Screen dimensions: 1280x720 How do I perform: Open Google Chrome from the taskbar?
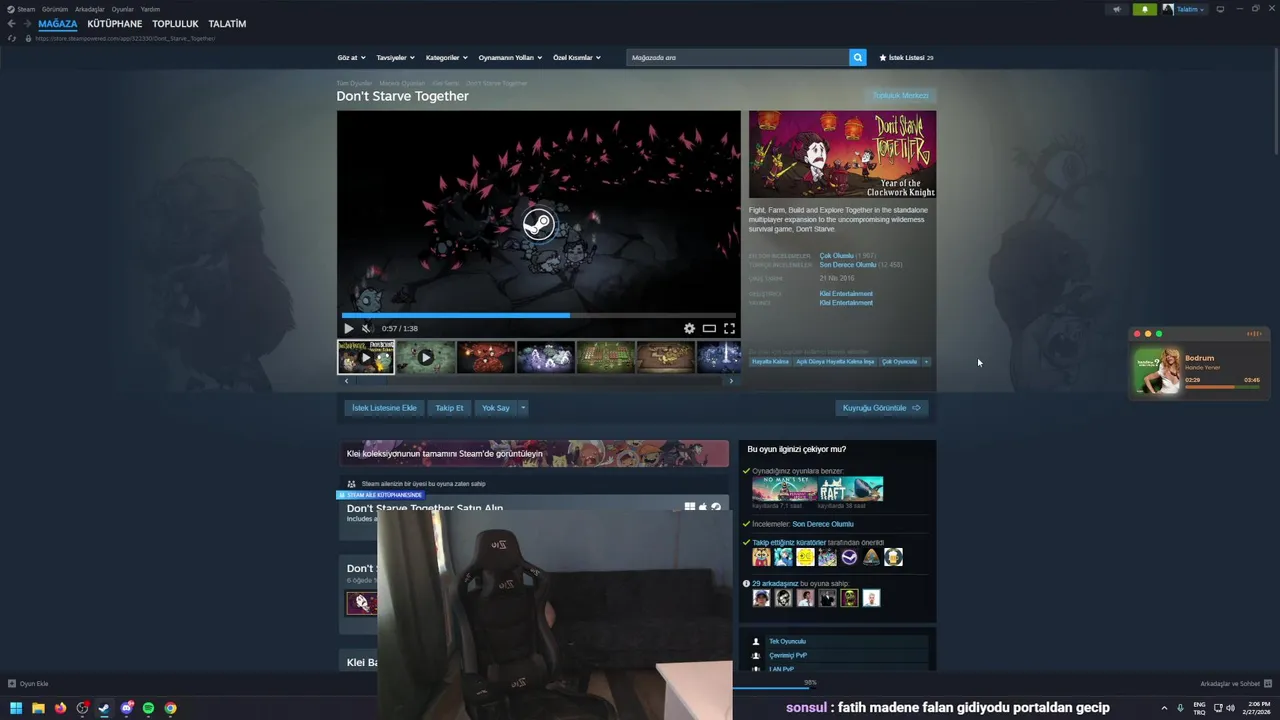[171, 708]
